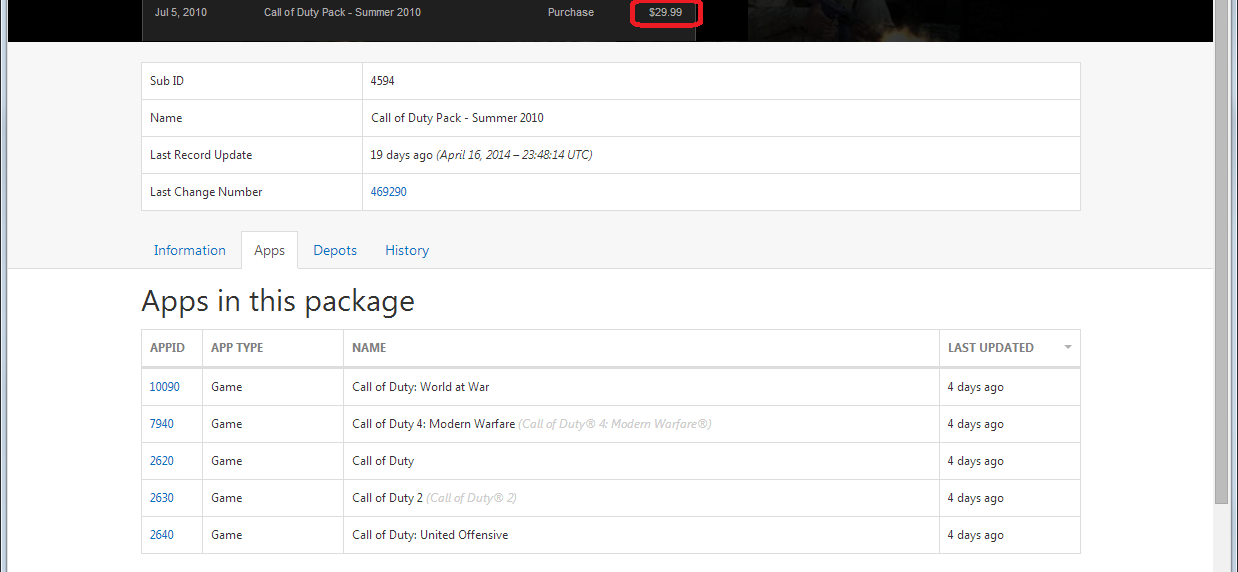This screenshot has height=572, width=1238.
Task: Click the $29.99 purchase price
Action: click(665, 13)
